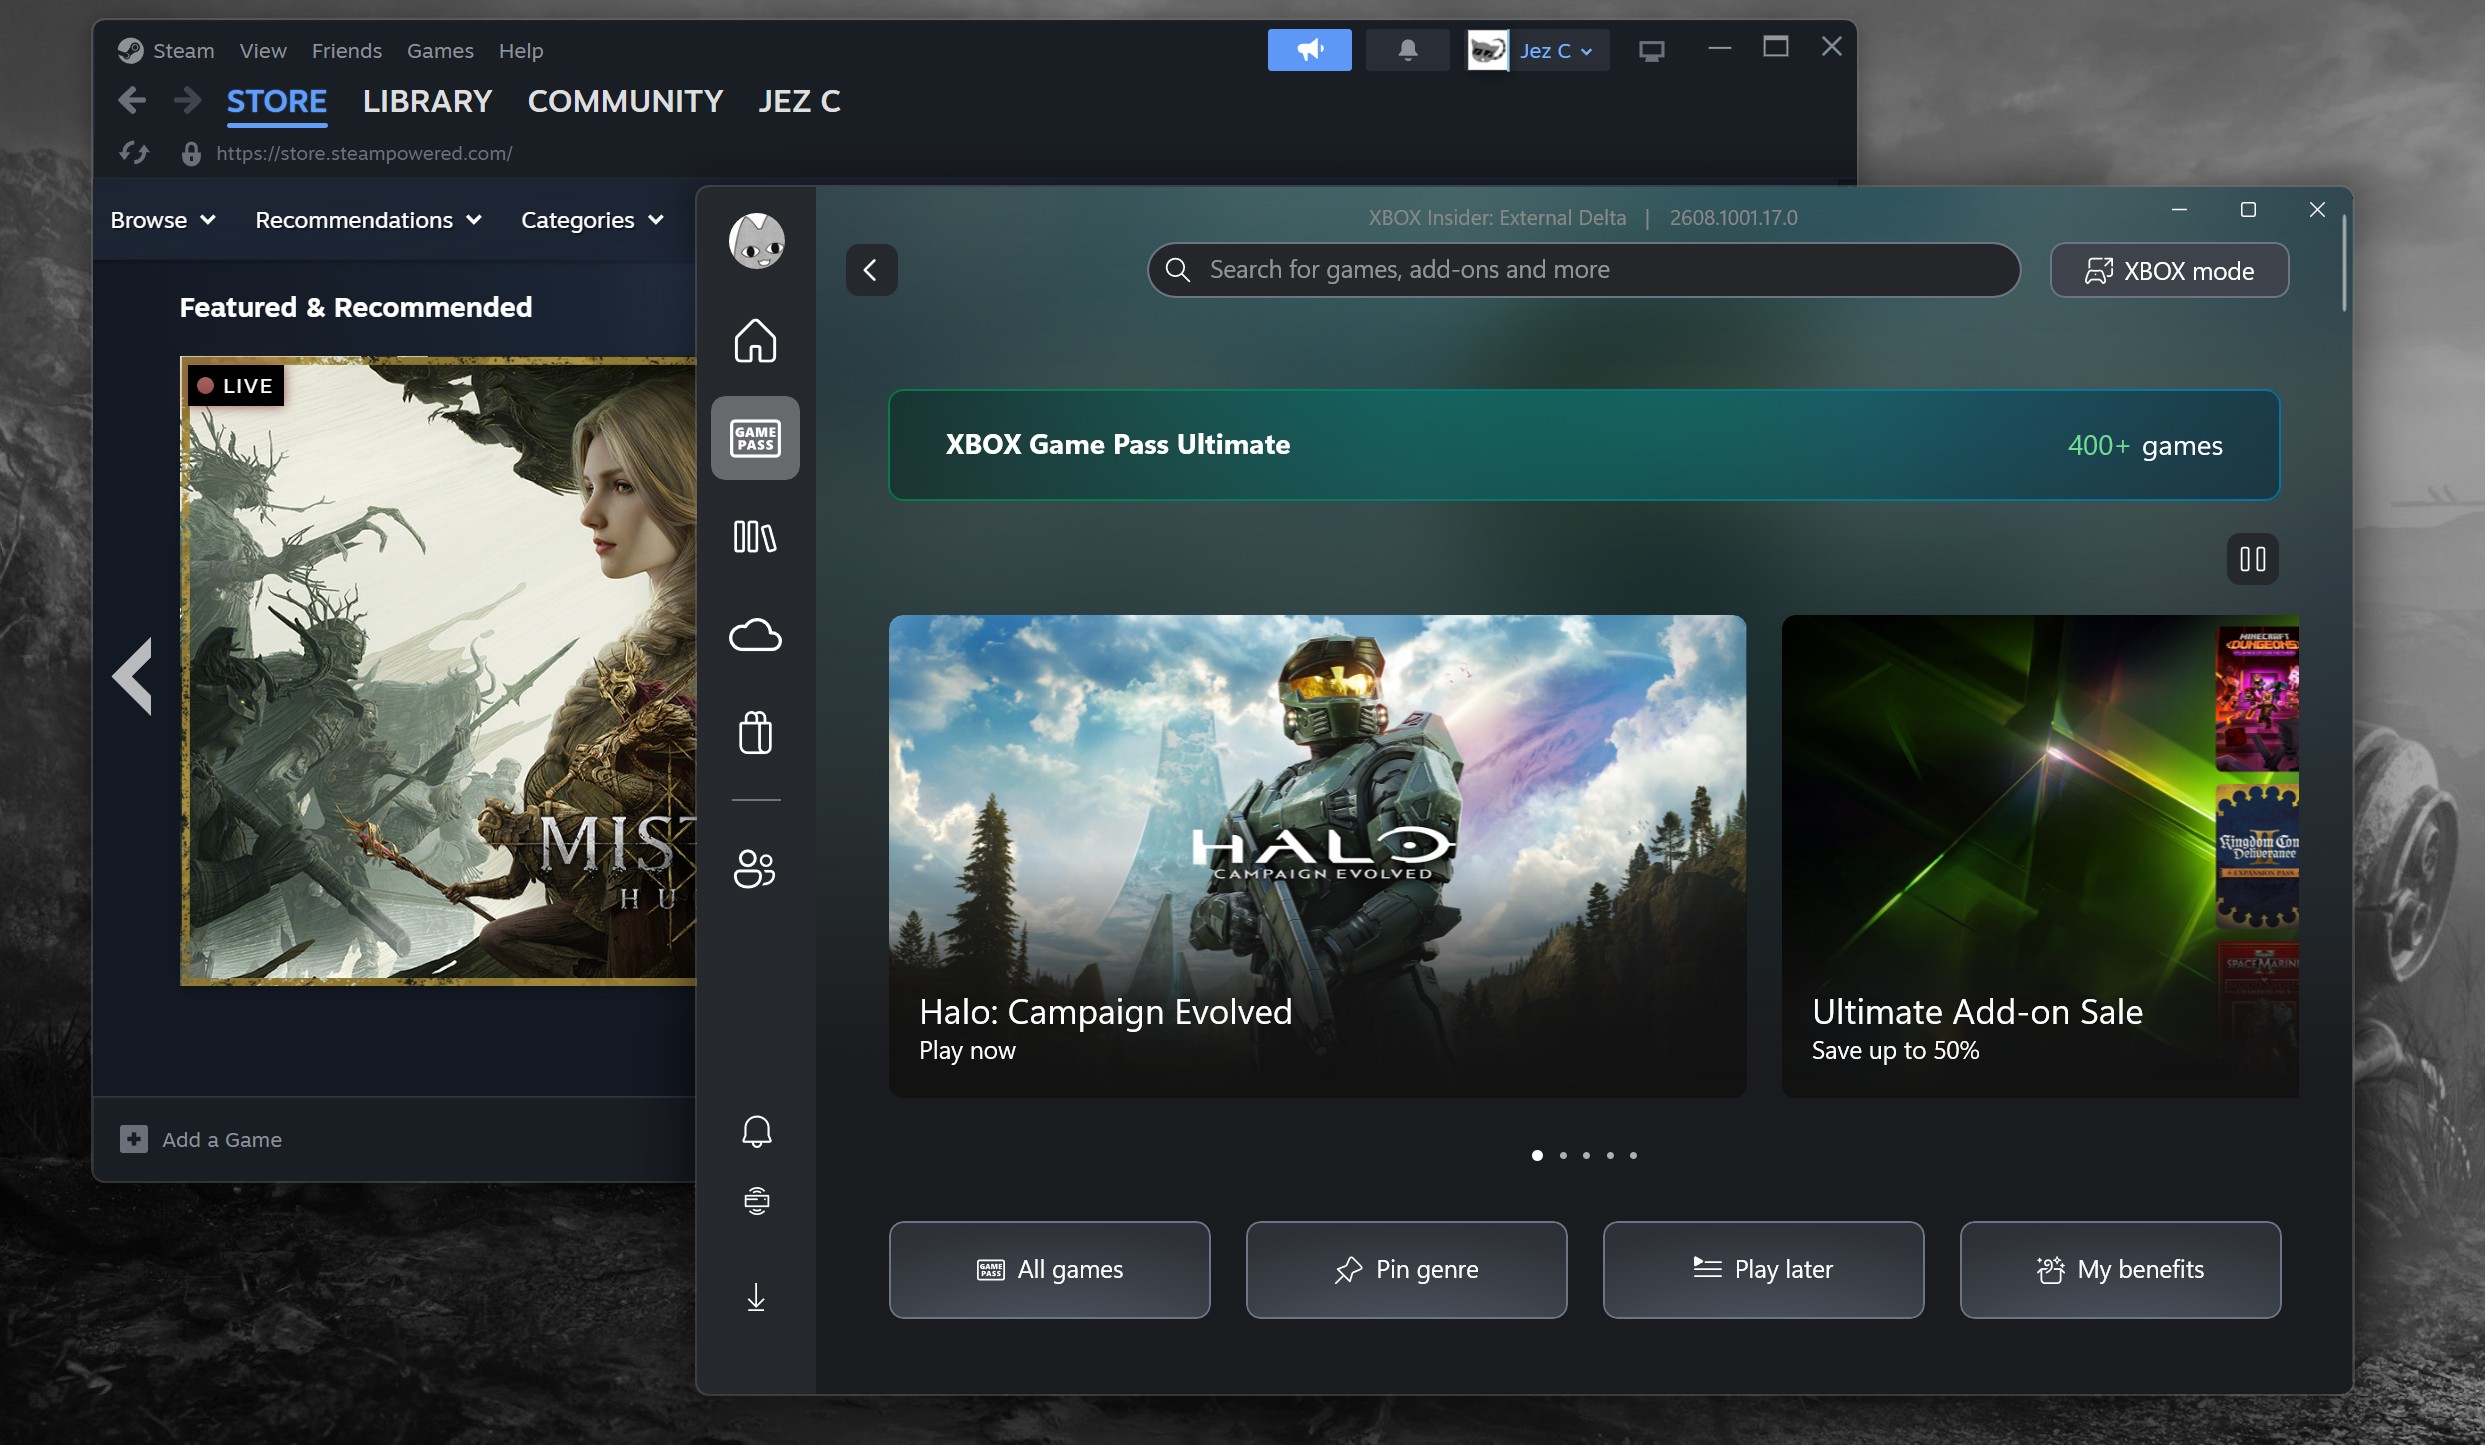The image size is (2485, 1445).
Task: Switch to the LIBRARY tab in Steam
Action: 427,101
